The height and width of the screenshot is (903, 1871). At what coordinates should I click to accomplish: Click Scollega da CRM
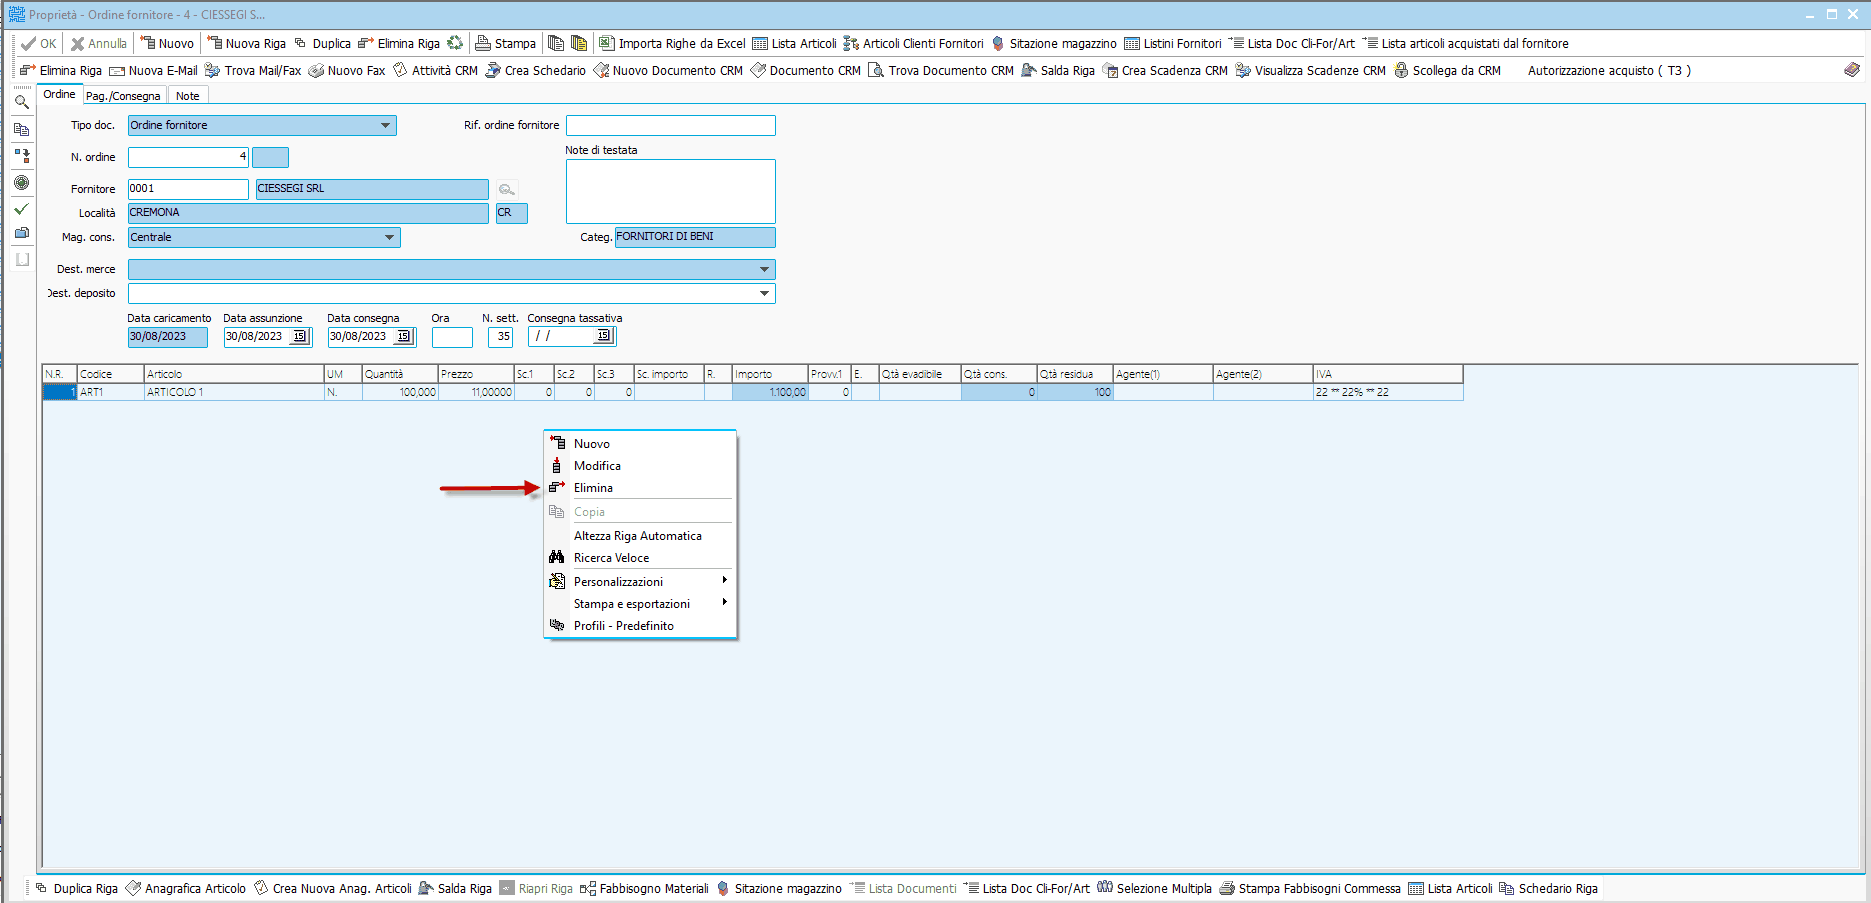click(1447, 71)
